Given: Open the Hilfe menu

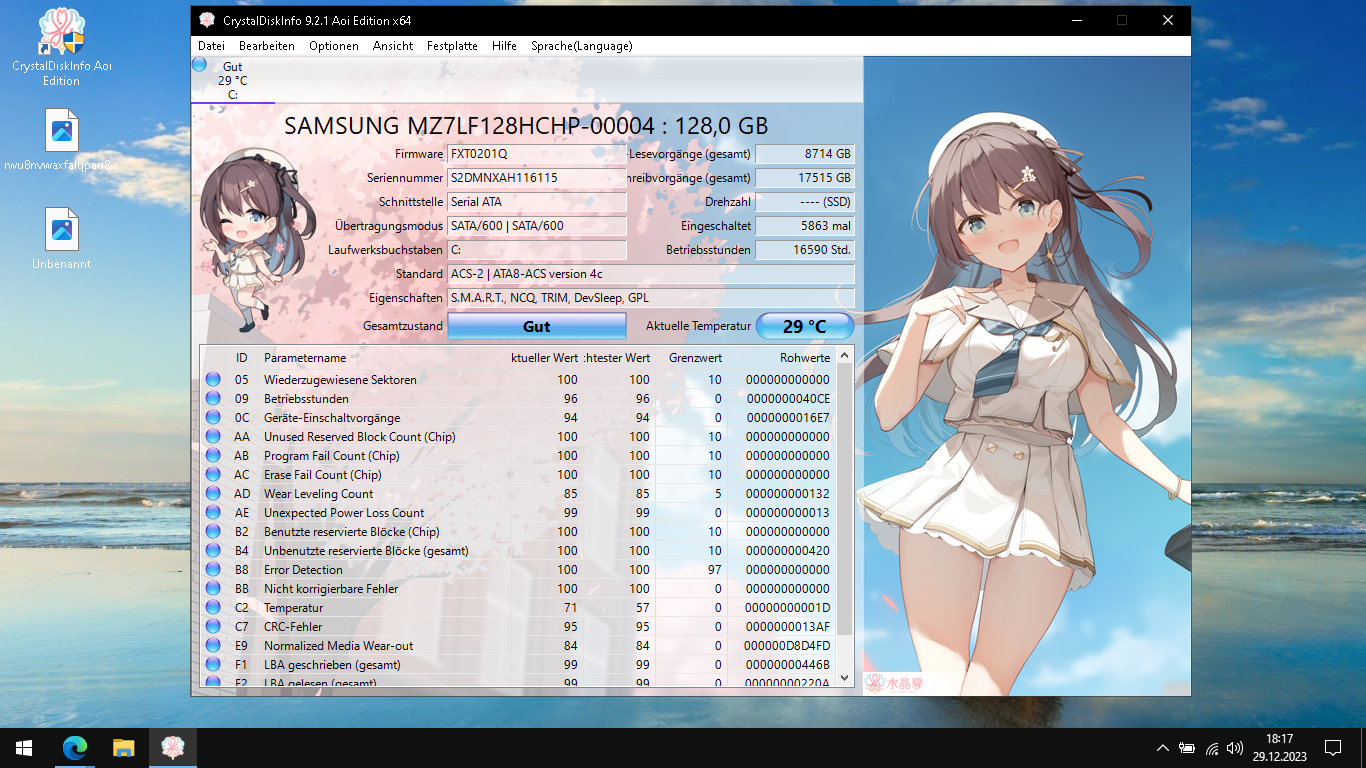Looking at the screenshot, I should click(504, 46).
